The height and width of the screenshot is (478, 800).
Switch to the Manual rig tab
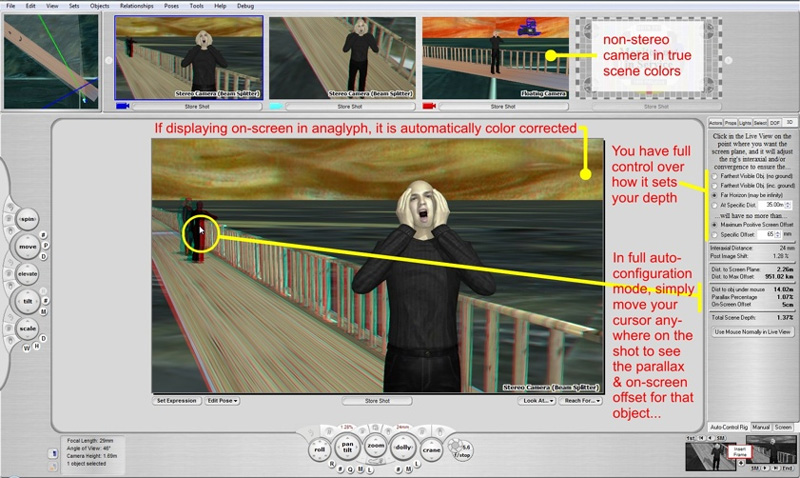tap(761, 427)
